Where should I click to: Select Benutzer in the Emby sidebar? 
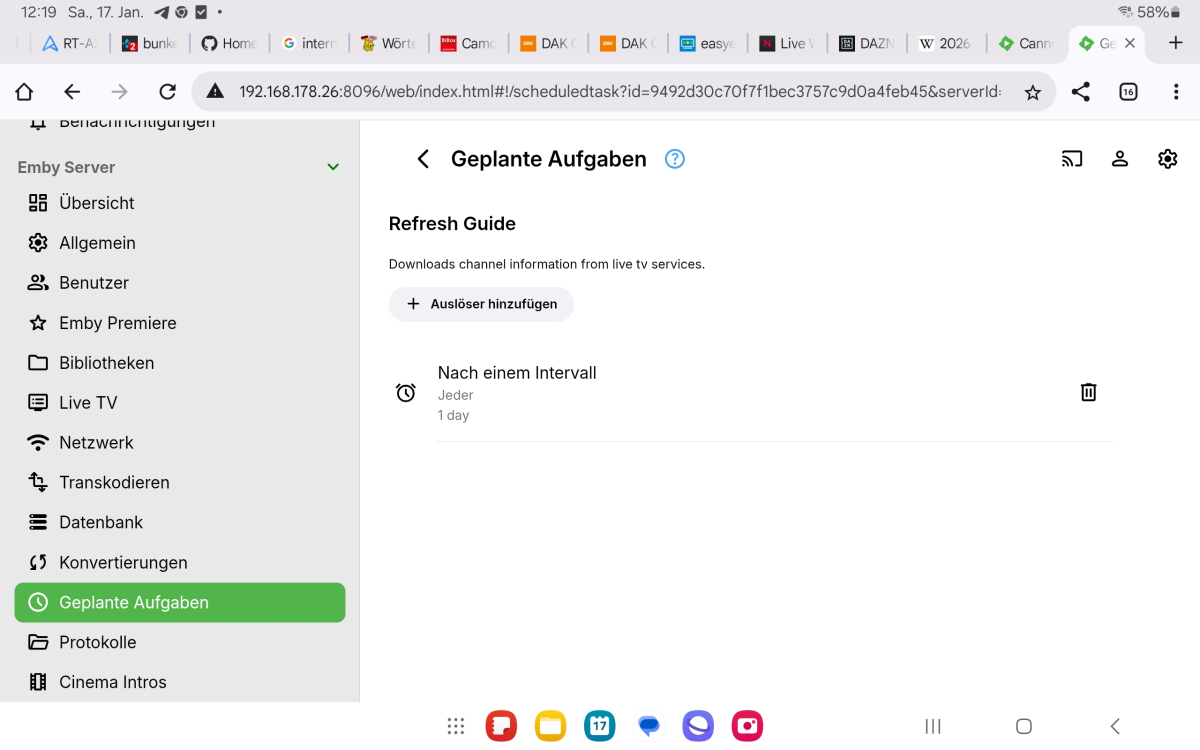coord(95,282)
